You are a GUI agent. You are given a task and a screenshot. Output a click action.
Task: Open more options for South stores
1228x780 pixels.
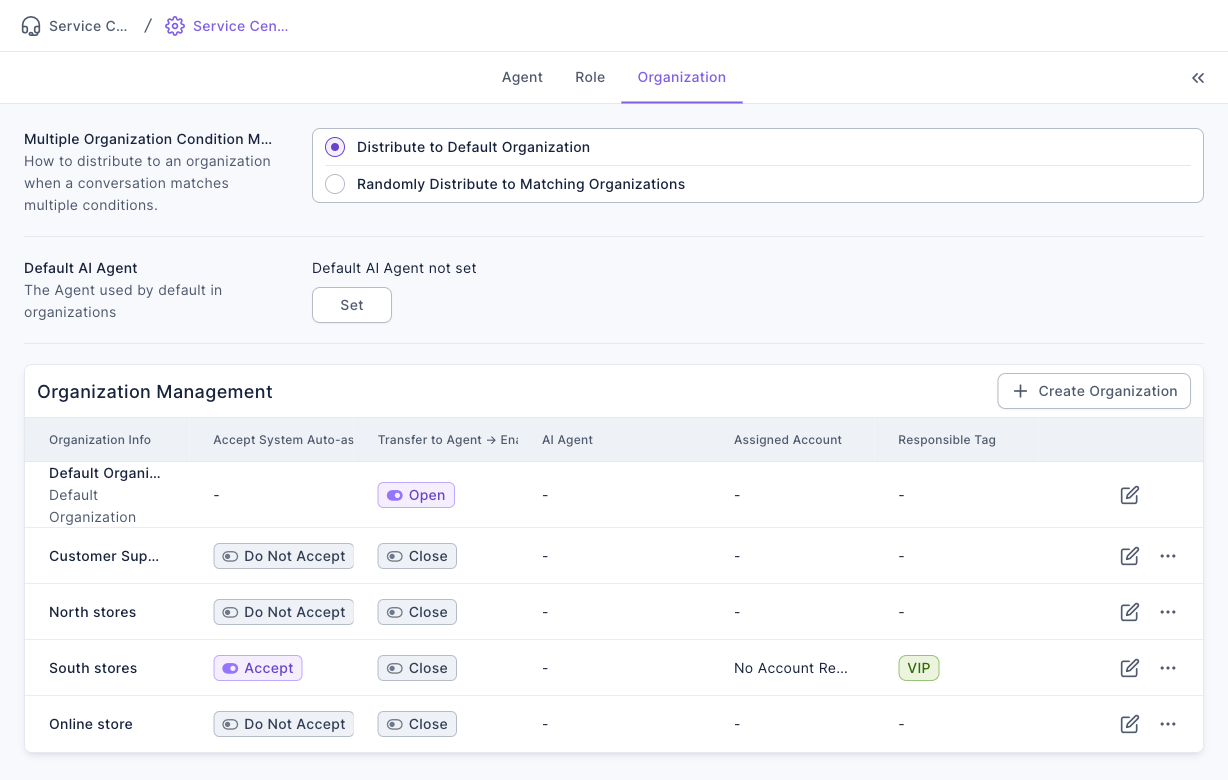click(1168, 668)
